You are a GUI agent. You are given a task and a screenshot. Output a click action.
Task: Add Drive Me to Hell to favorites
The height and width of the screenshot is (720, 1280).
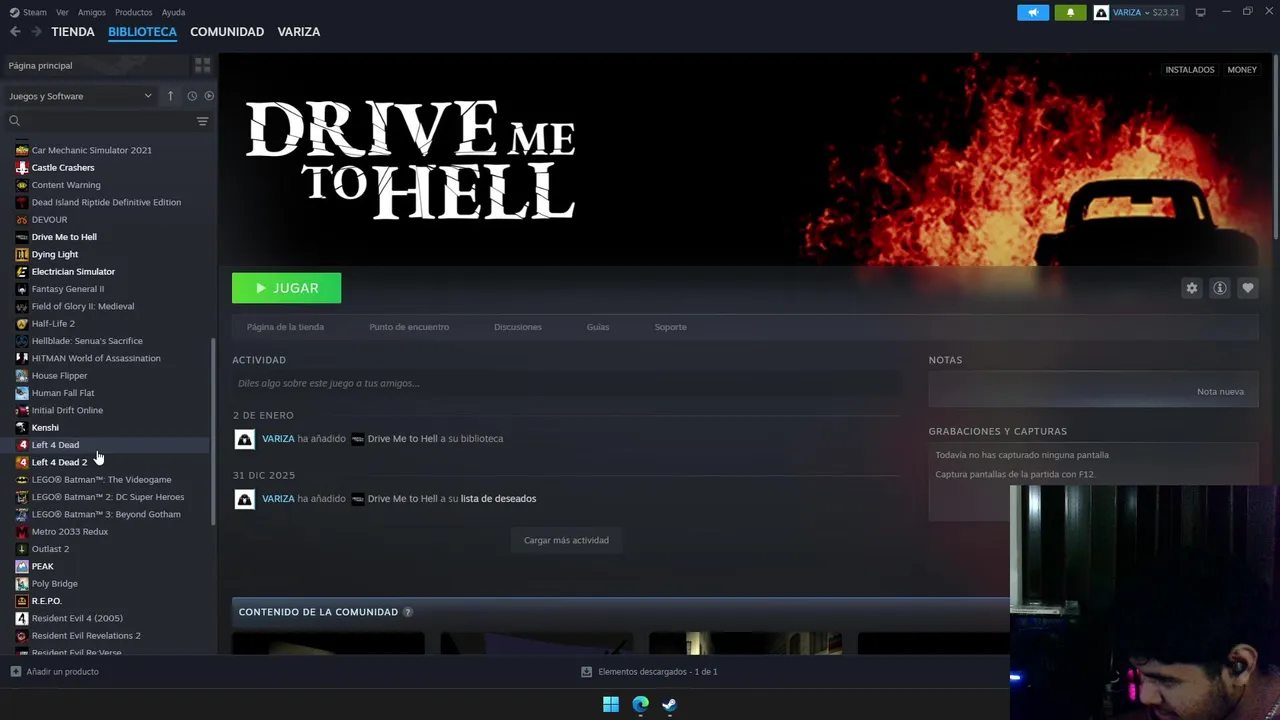tap(1248, 288)
